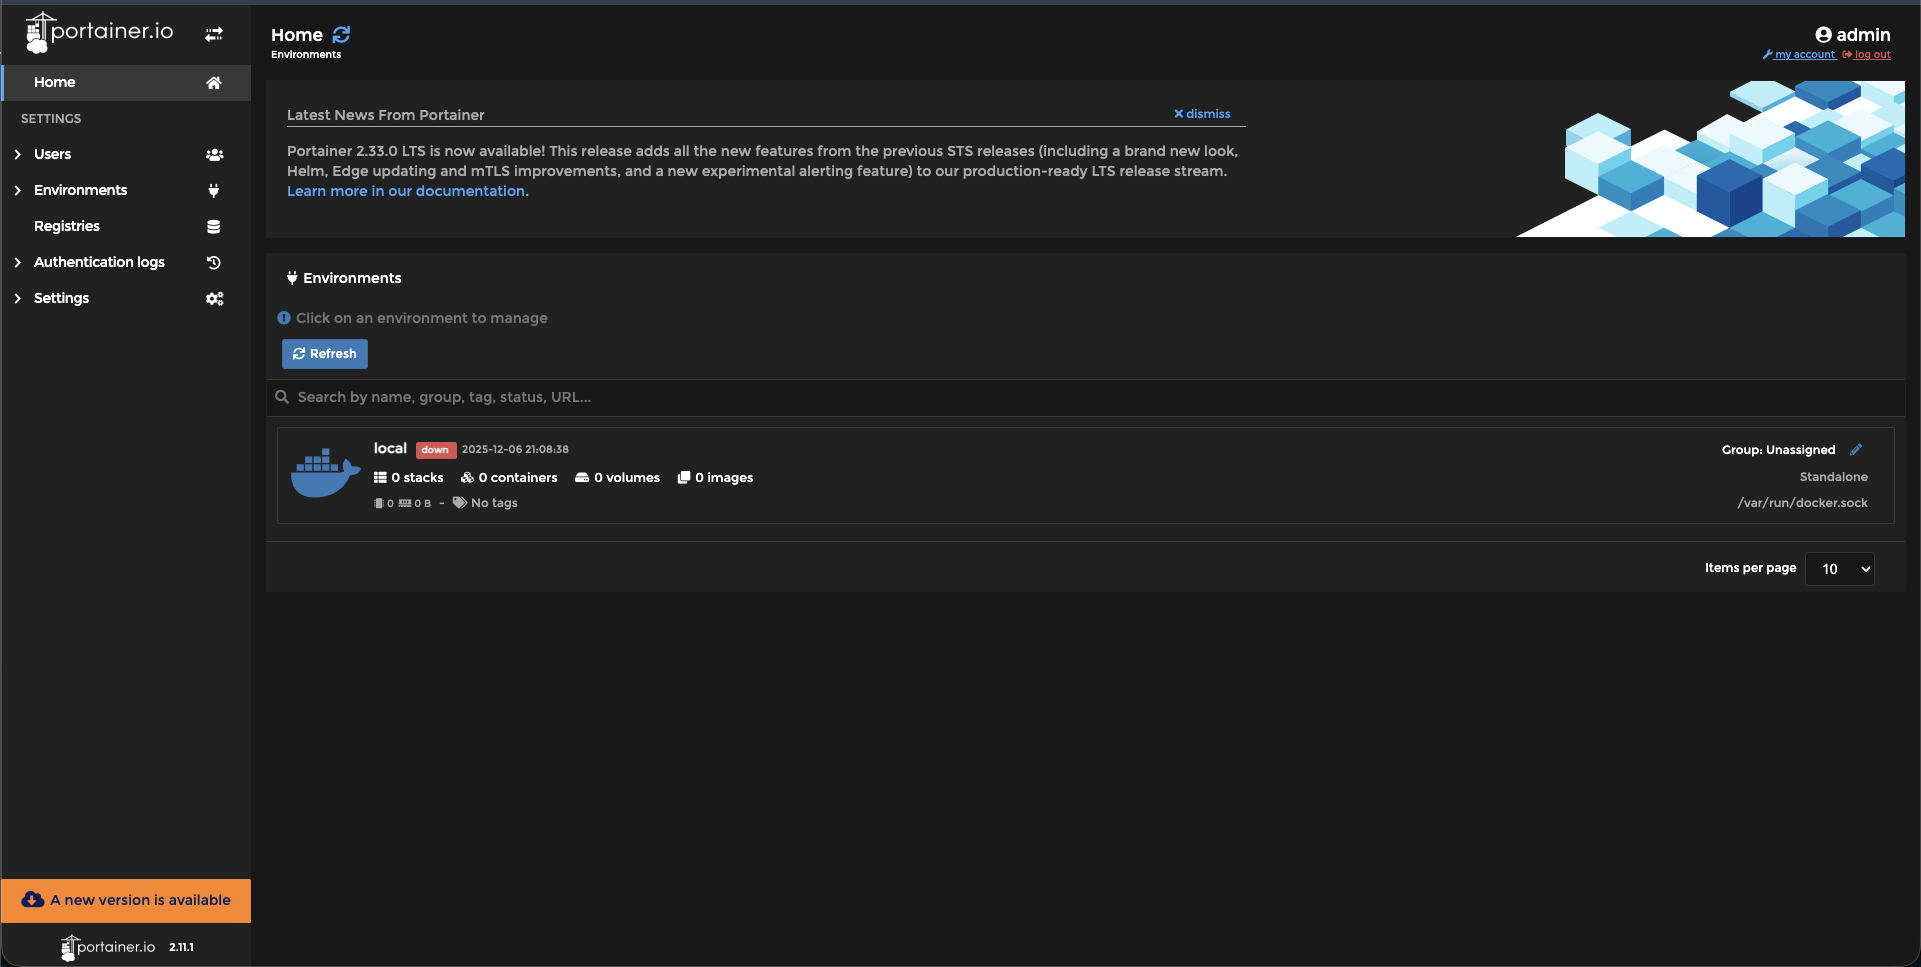The width and height of the screenshot is (1921, 967).
Task: Click /var/run/docker.sock URL text
Action: point(1802,503)
